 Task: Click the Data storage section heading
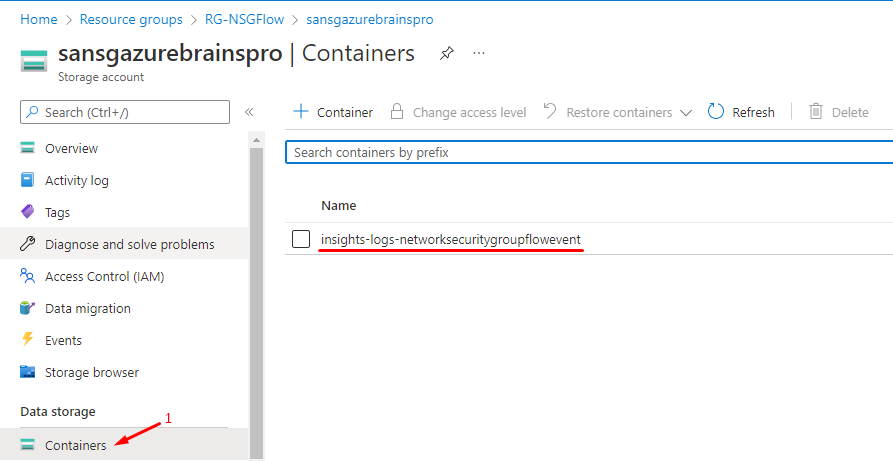point(58,411)
